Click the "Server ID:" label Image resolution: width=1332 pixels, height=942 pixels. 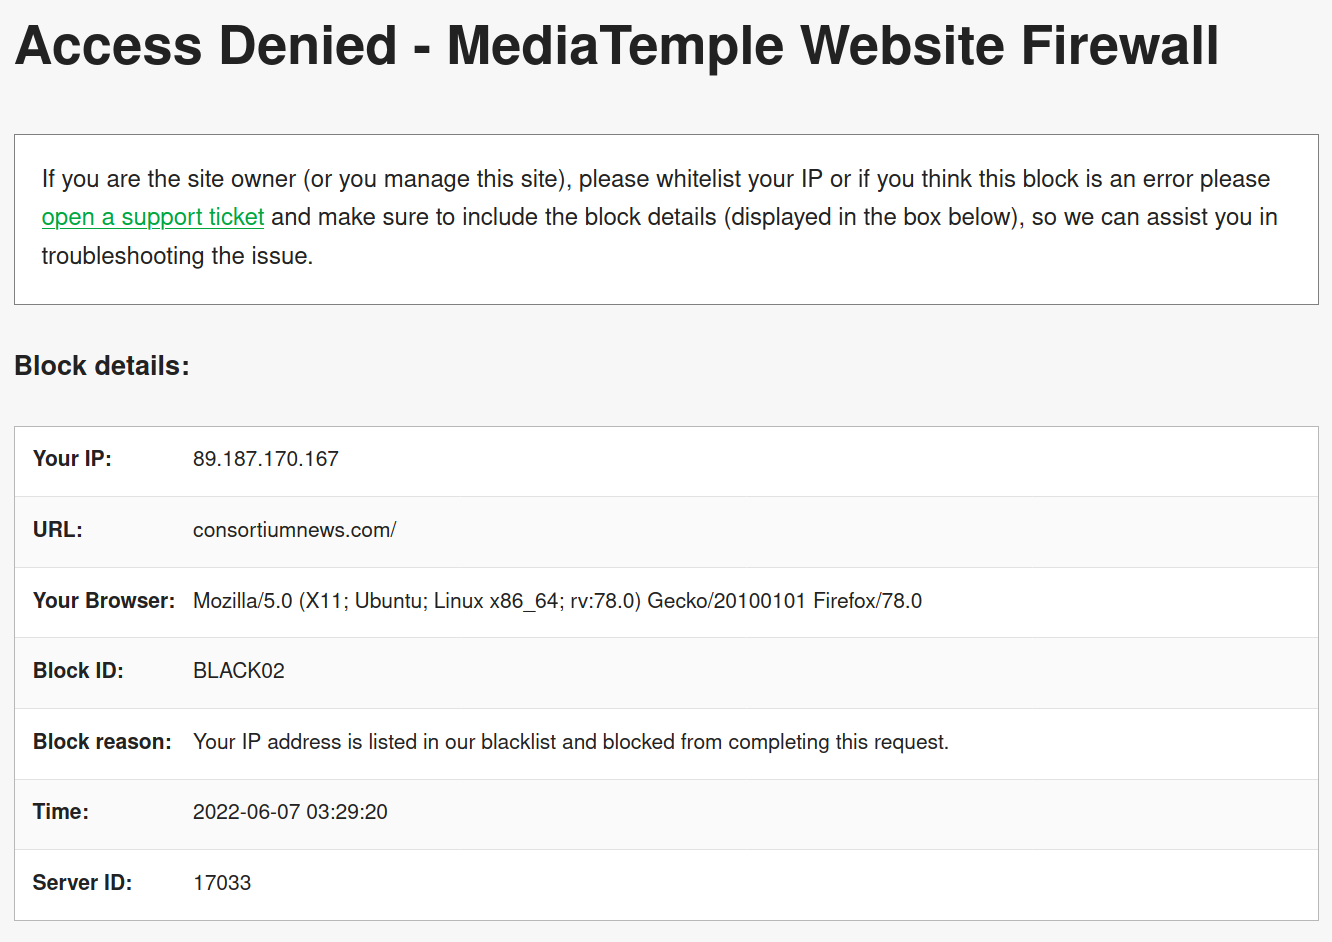(x=82, y=883)
